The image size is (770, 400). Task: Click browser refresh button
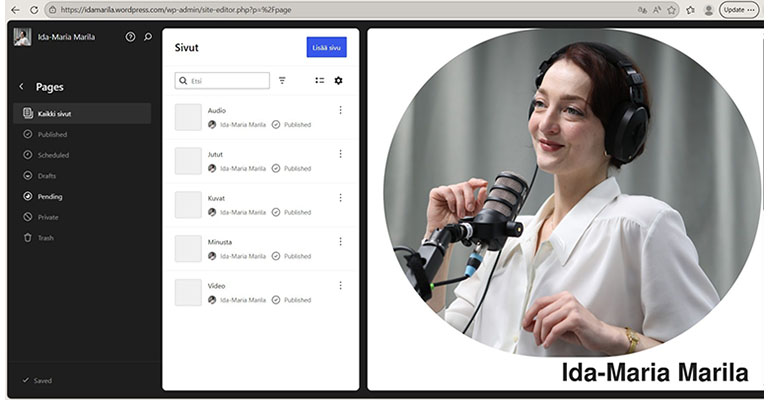[x=34, y=10]
